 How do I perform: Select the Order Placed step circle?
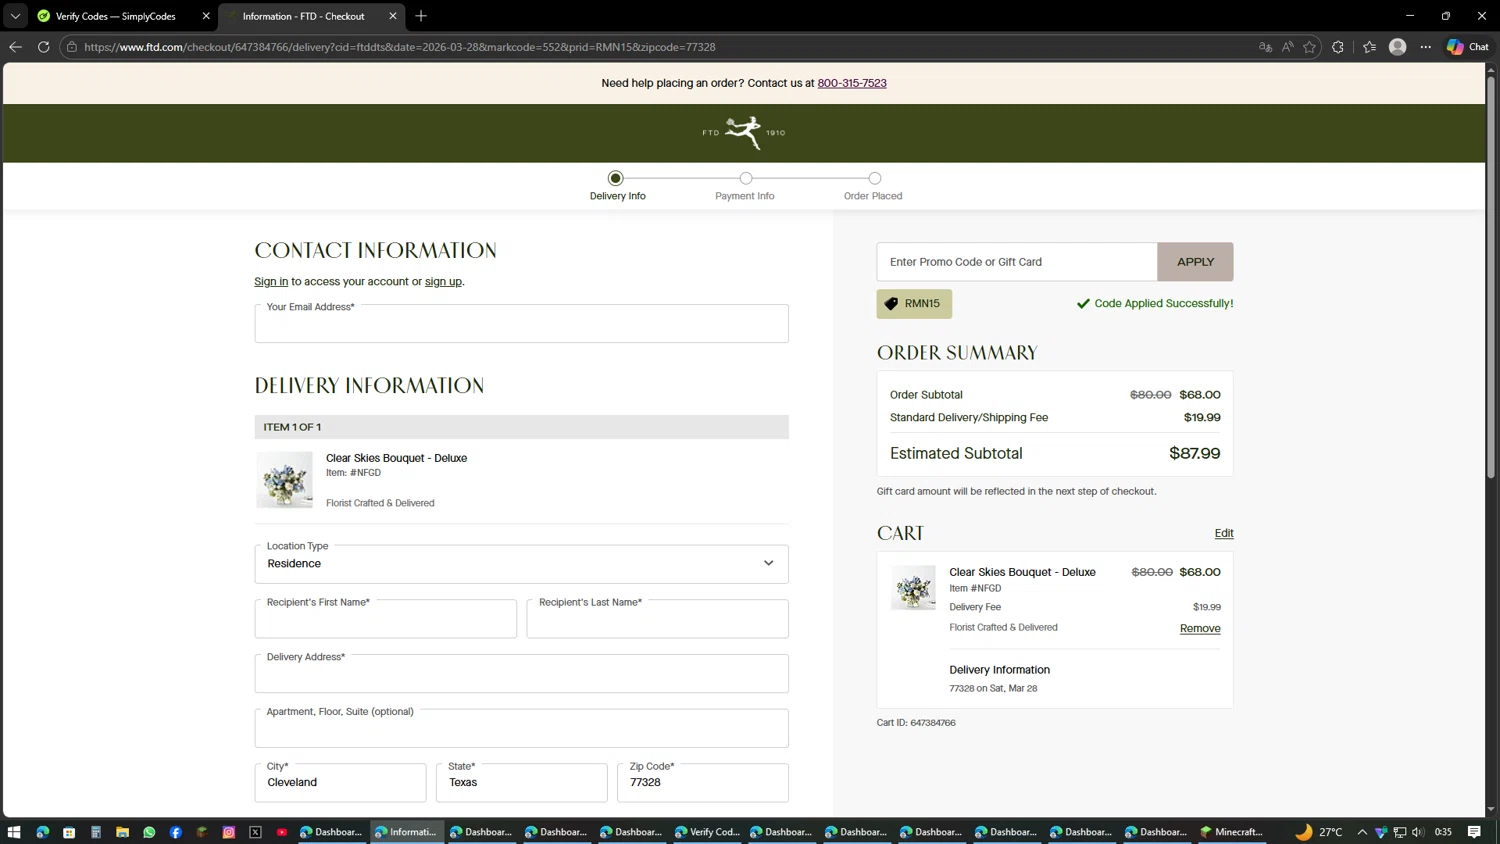[x=875, y=178]
